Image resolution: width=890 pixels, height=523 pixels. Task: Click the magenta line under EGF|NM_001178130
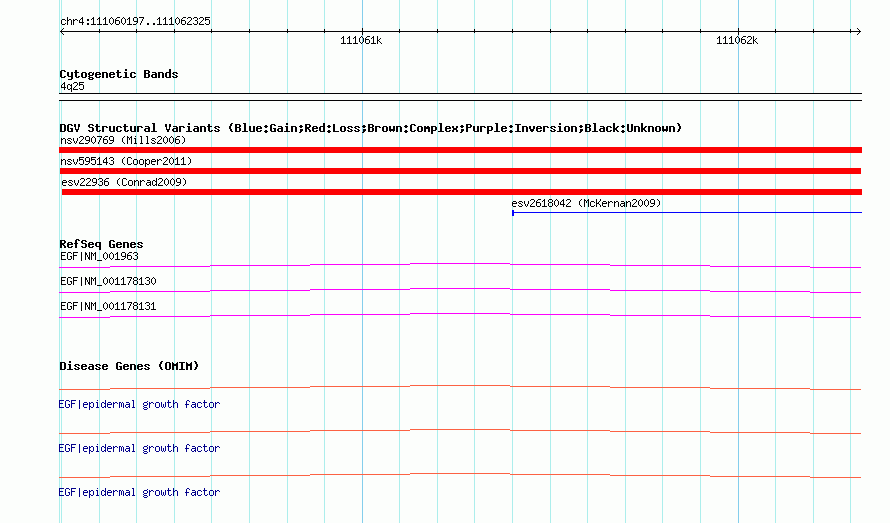coord(460,290)
